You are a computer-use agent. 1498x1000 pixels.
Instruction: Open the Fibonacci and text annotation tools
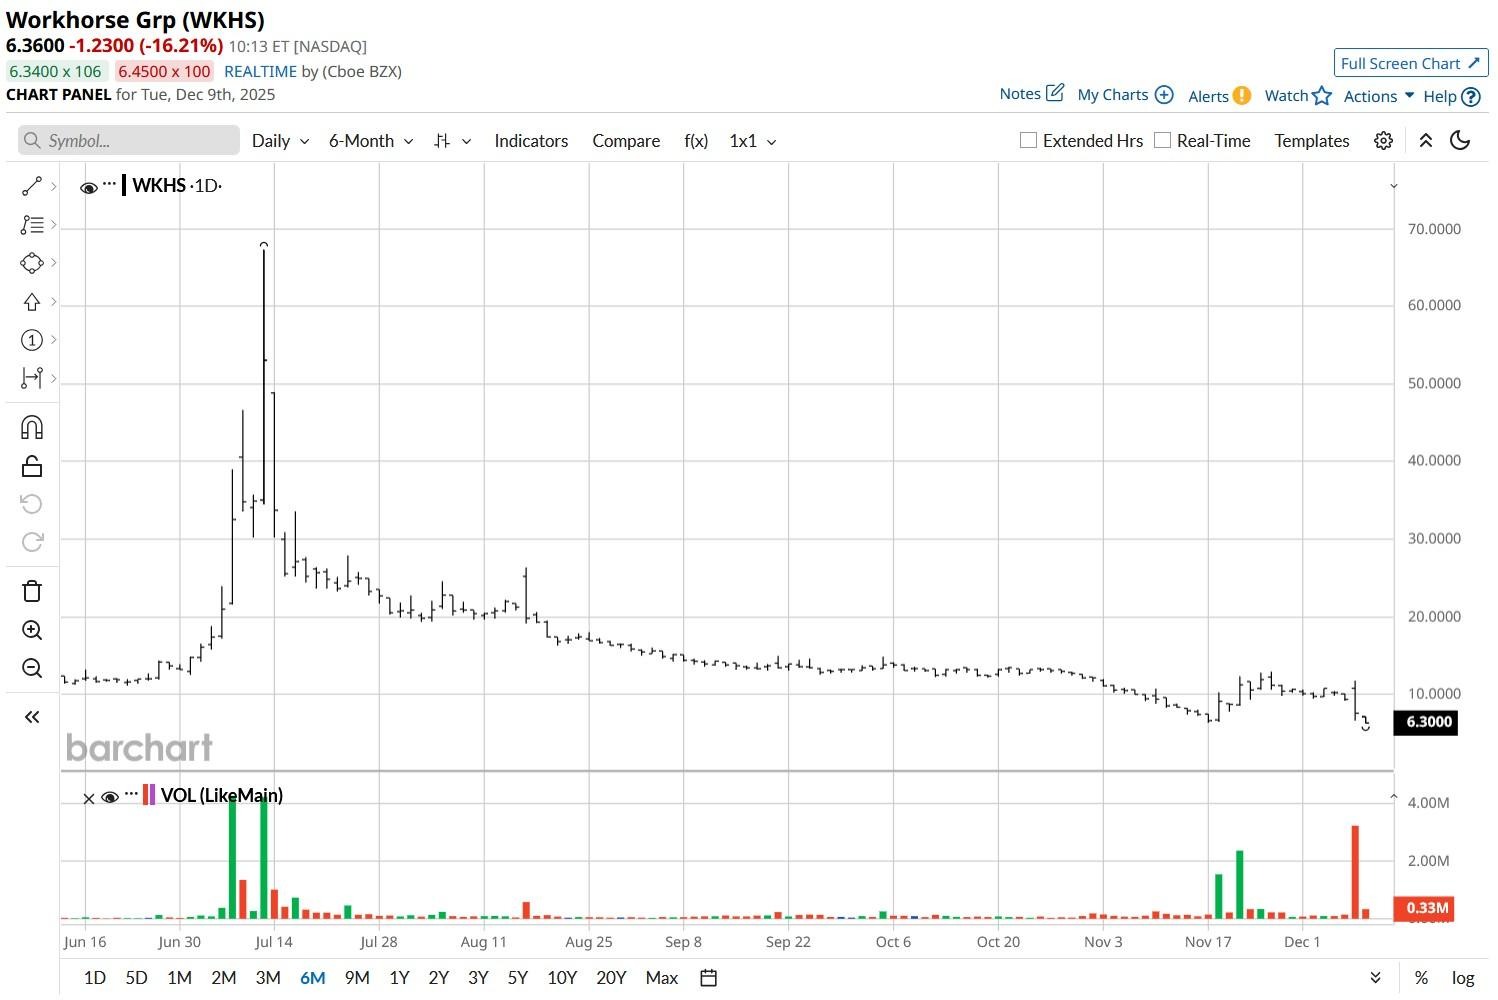(x=32, y=225)
